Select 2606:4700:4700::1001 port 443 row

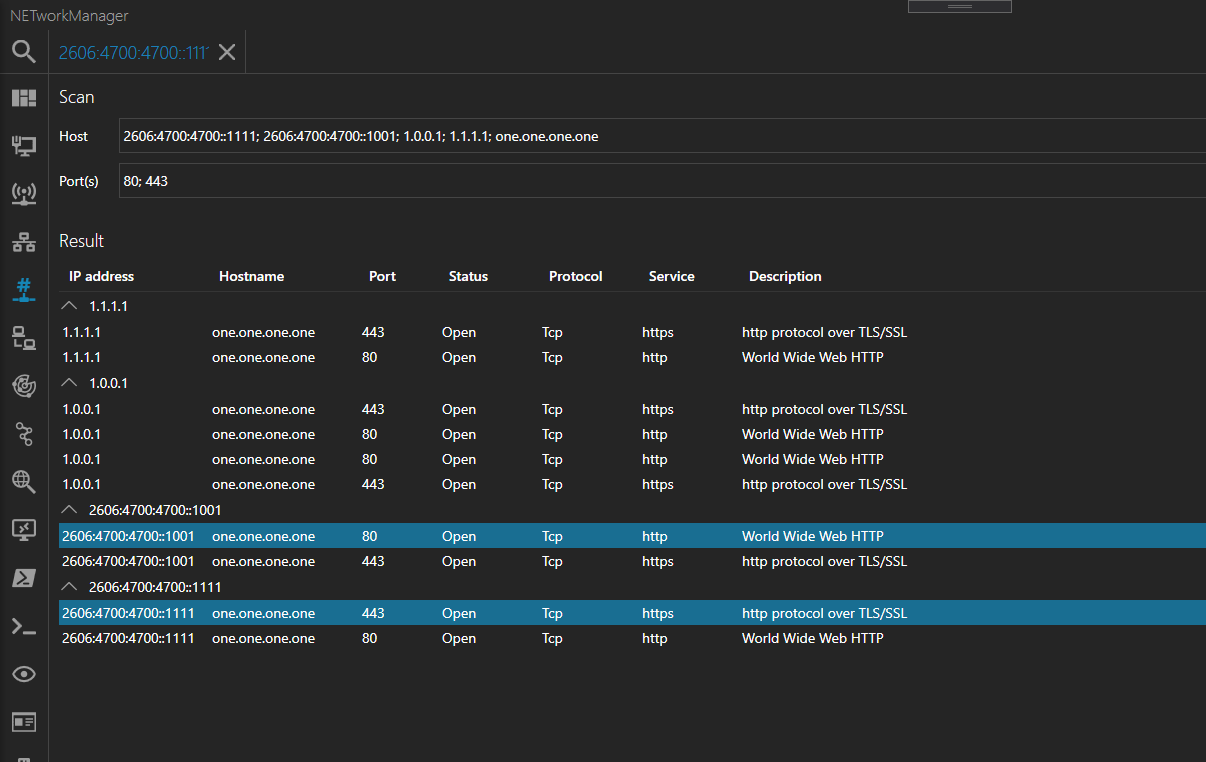[x=632, y=561]
